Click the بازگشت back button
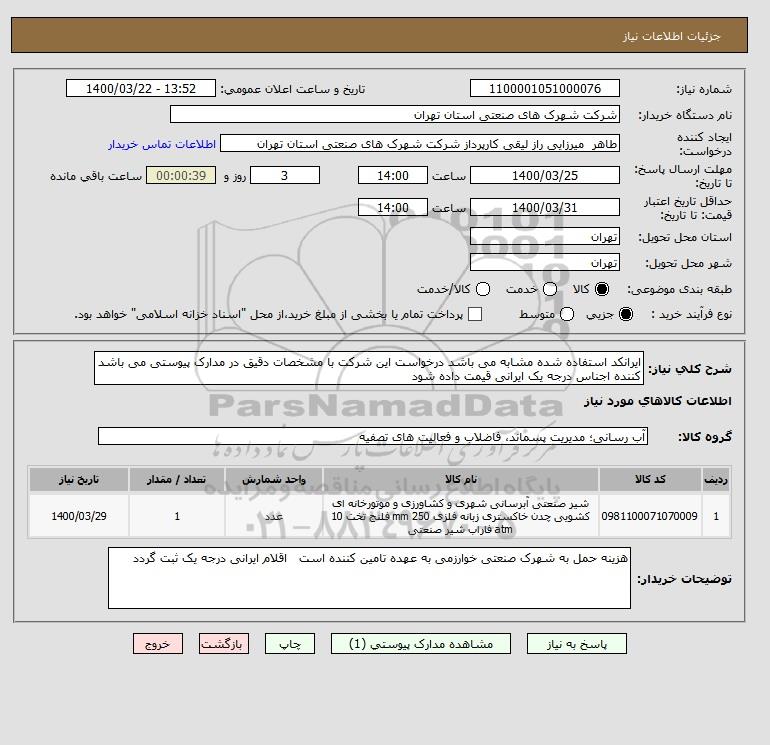This screenshot has width=770, height=745. (x=224, y=644)
